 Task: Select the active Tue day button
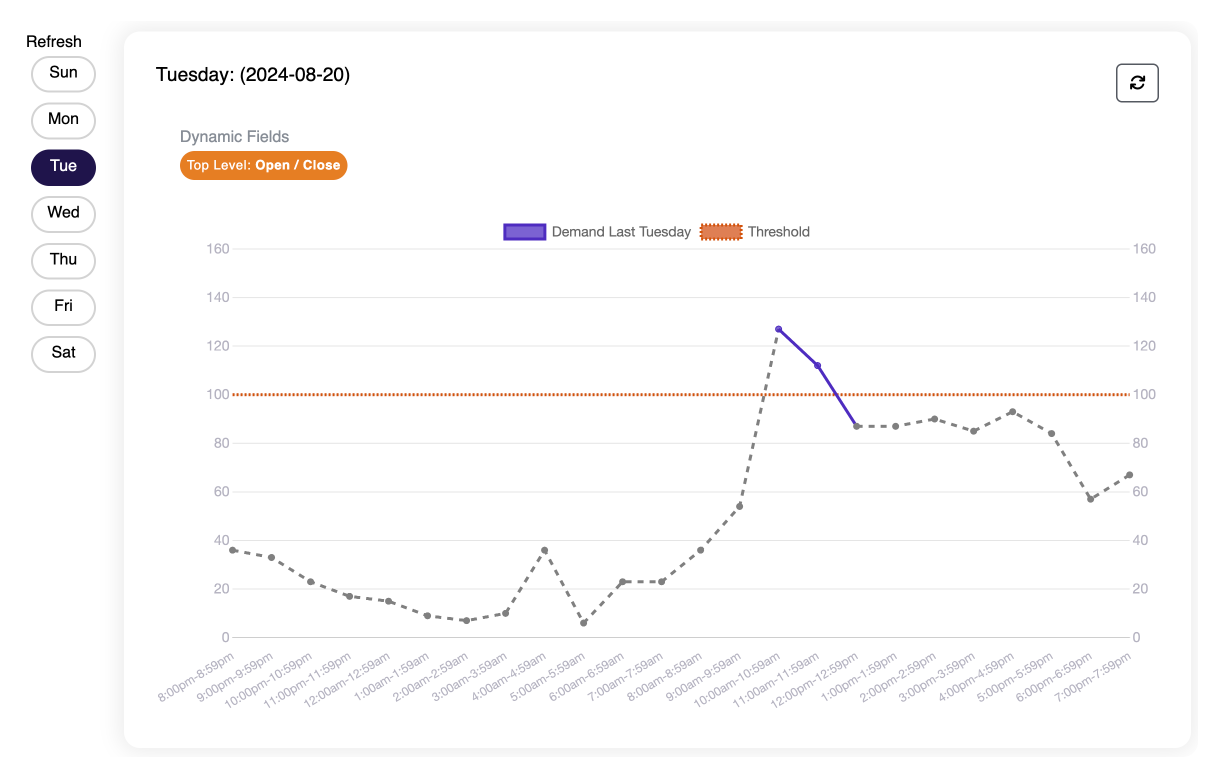click(63, 167)
